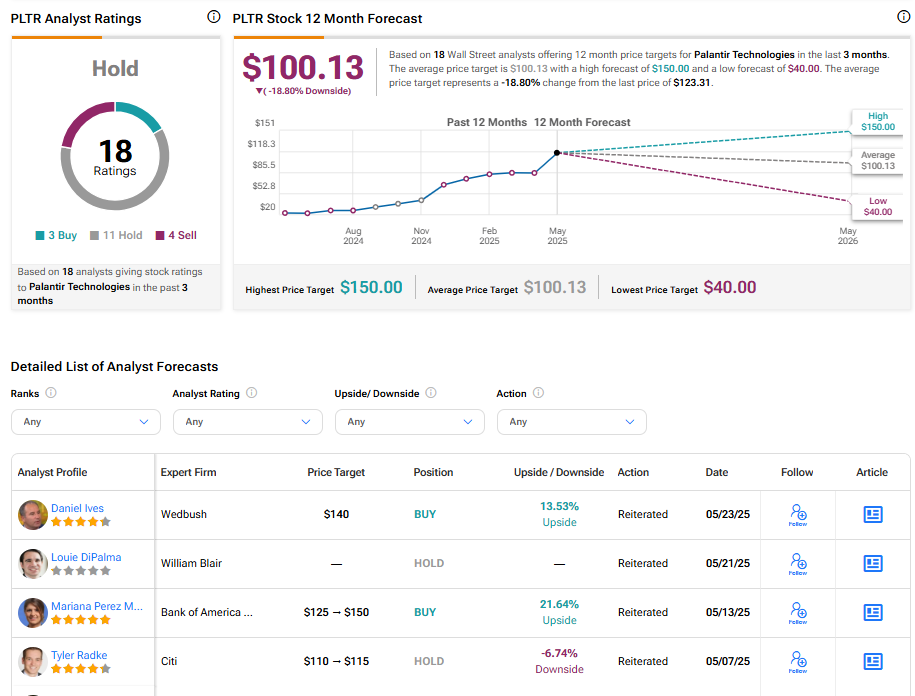Viewport: 915px width, 696px height.
Task: Click HOLD position in Citi row
Action: tap(429, 661)
